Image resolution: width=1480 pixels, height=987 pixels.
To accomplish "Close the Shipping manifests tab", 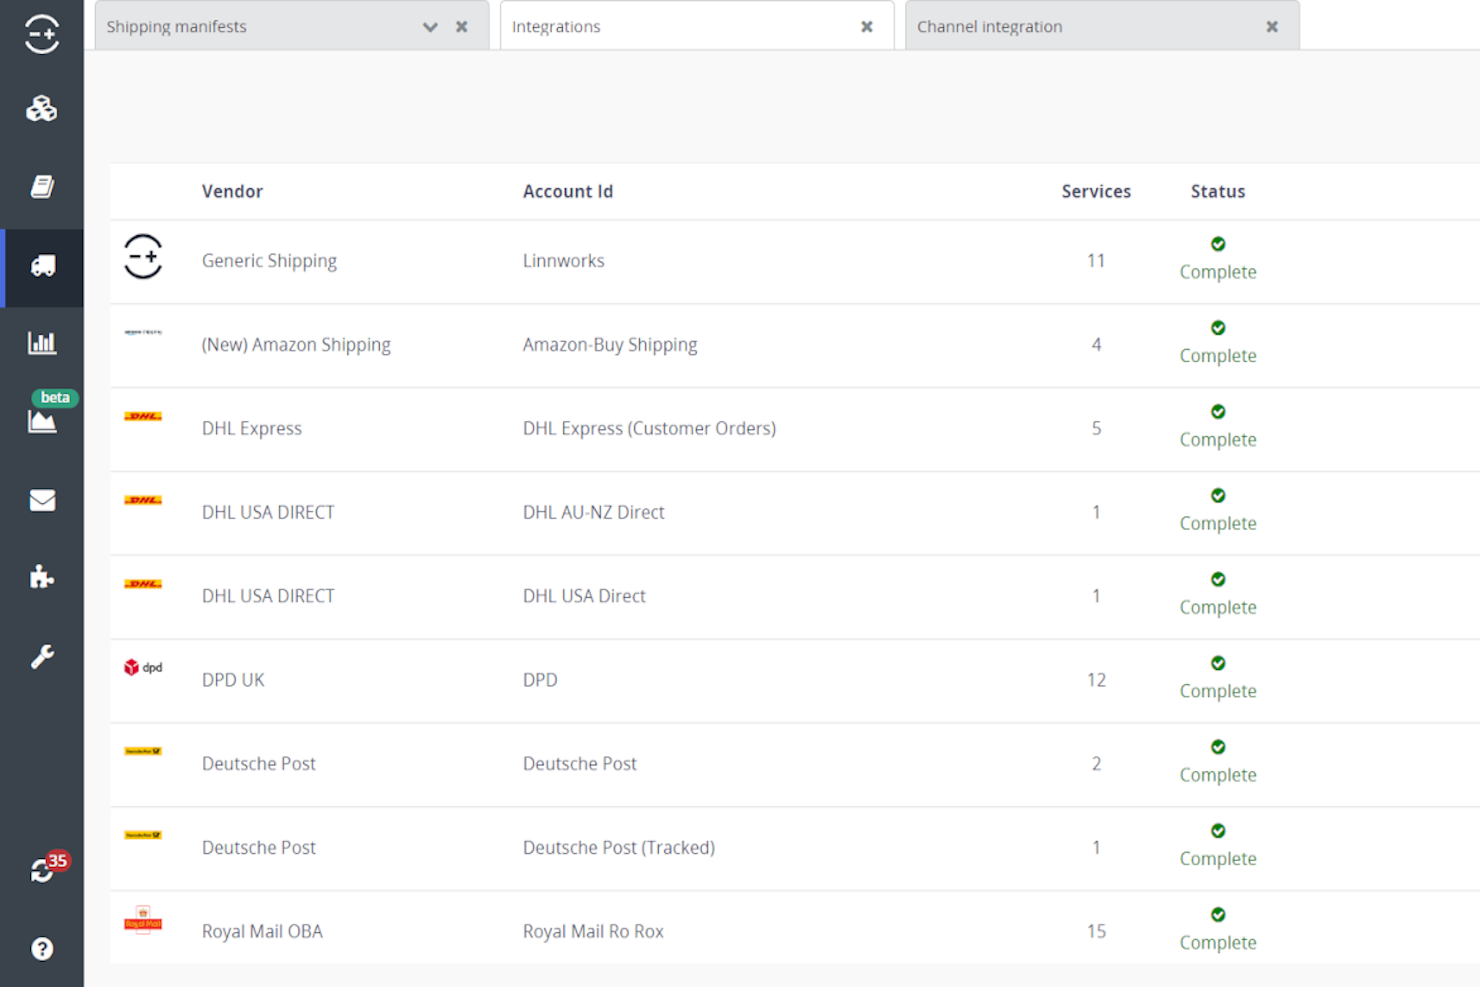I will [x=462, y=27].
